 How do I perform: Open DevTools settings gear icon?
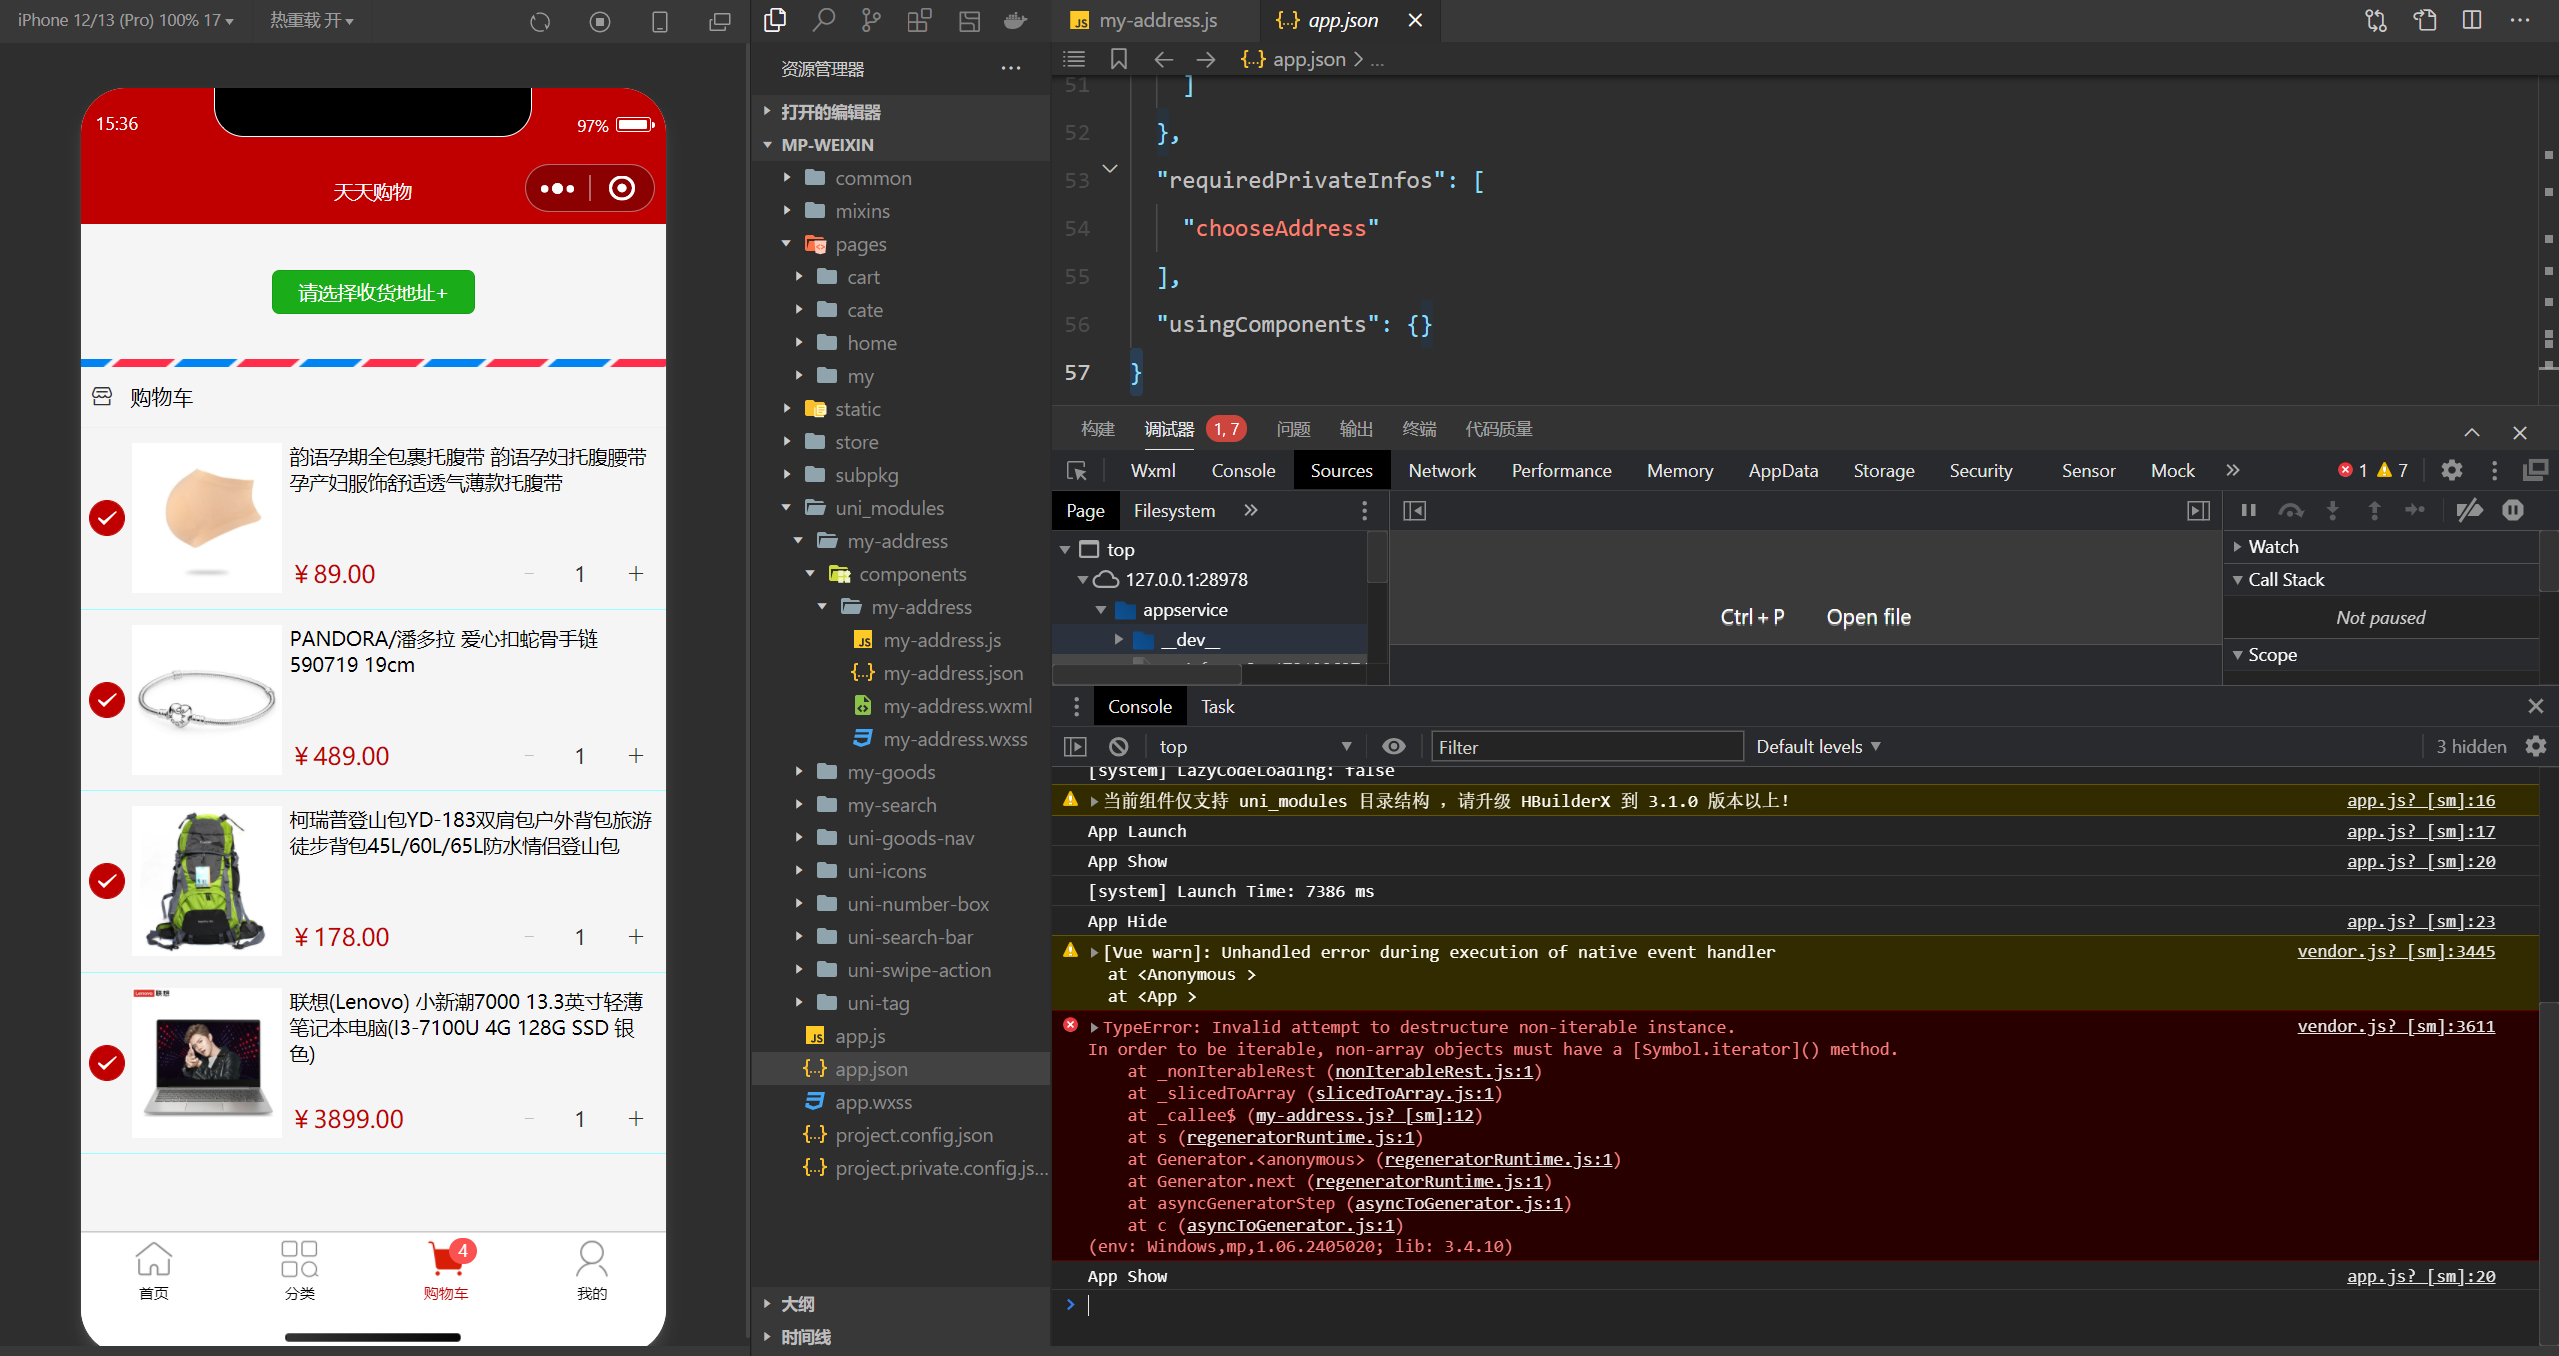[2451, 470]
